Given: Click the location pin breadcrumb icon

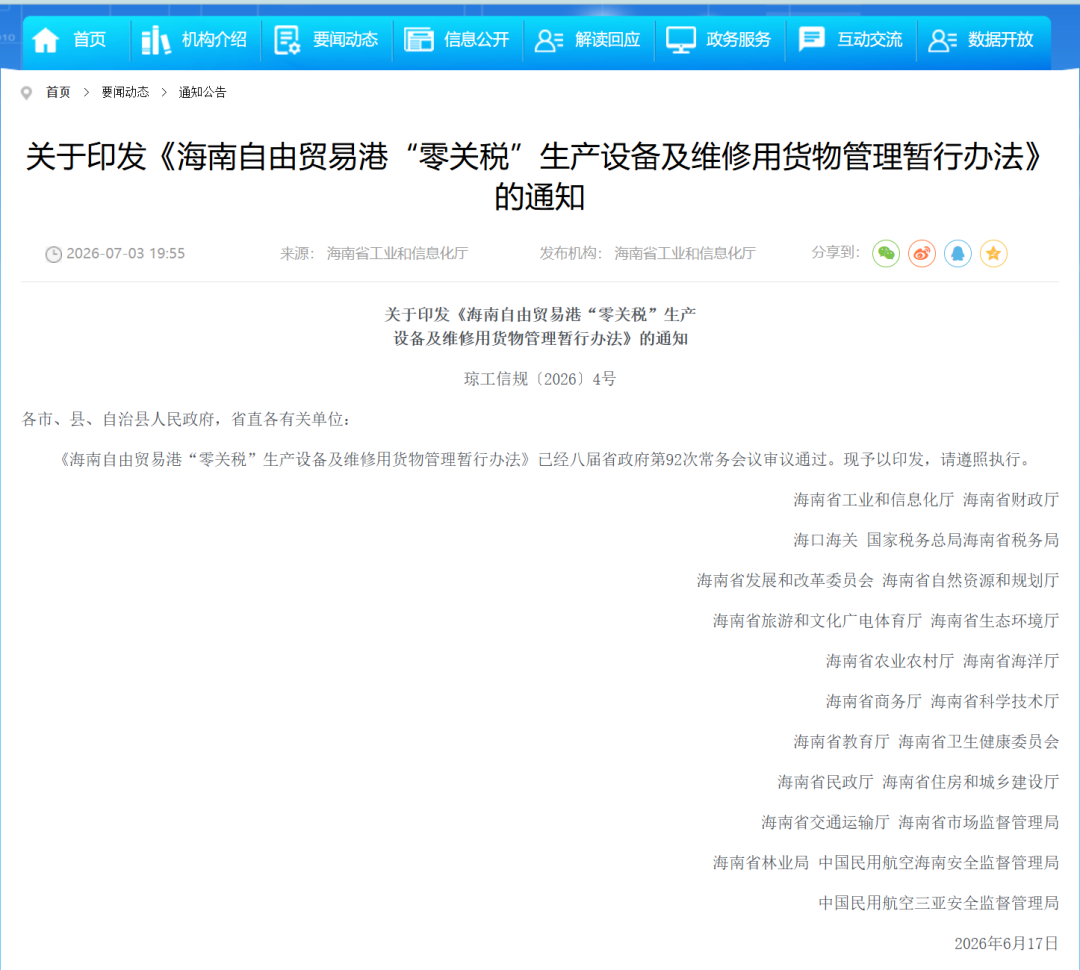Looking at the screenshot, I should [26, 92].
